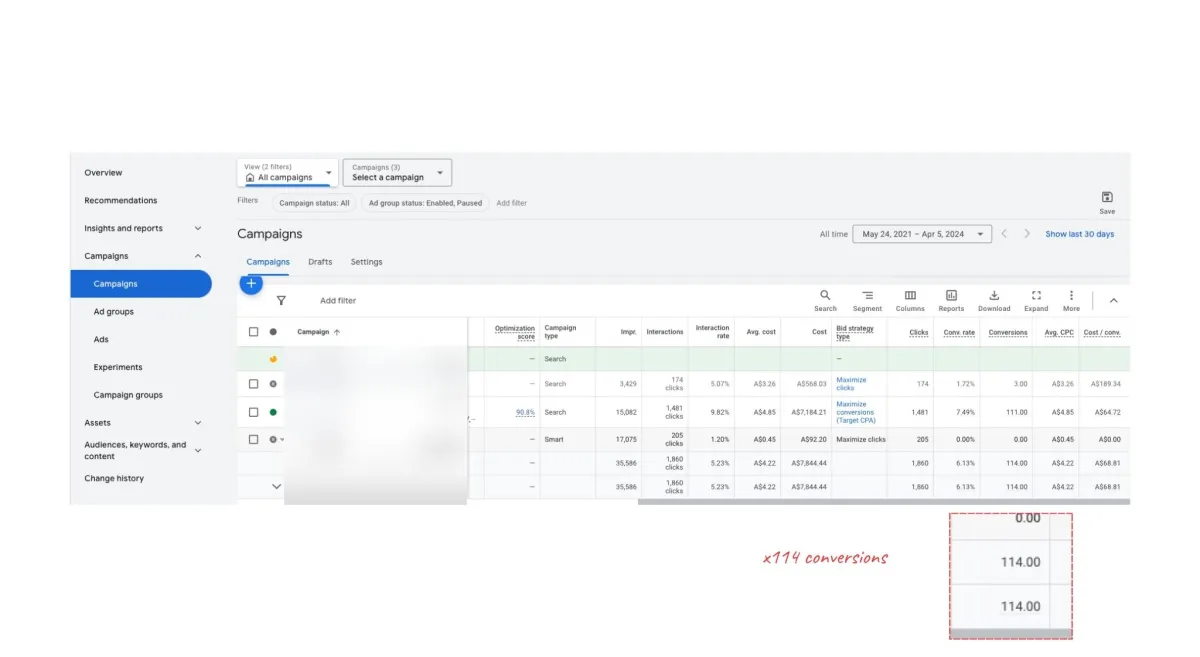Click the A$7,184.21 cost cell
The height and width of the screenshot is (657, 1200).
point(808,412)
